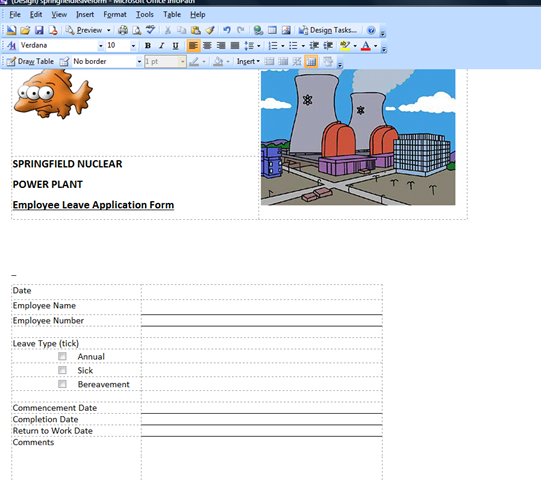This screenshot has width=541, height=480.
Task: Click the Print icon
Action: click(123, 30)
